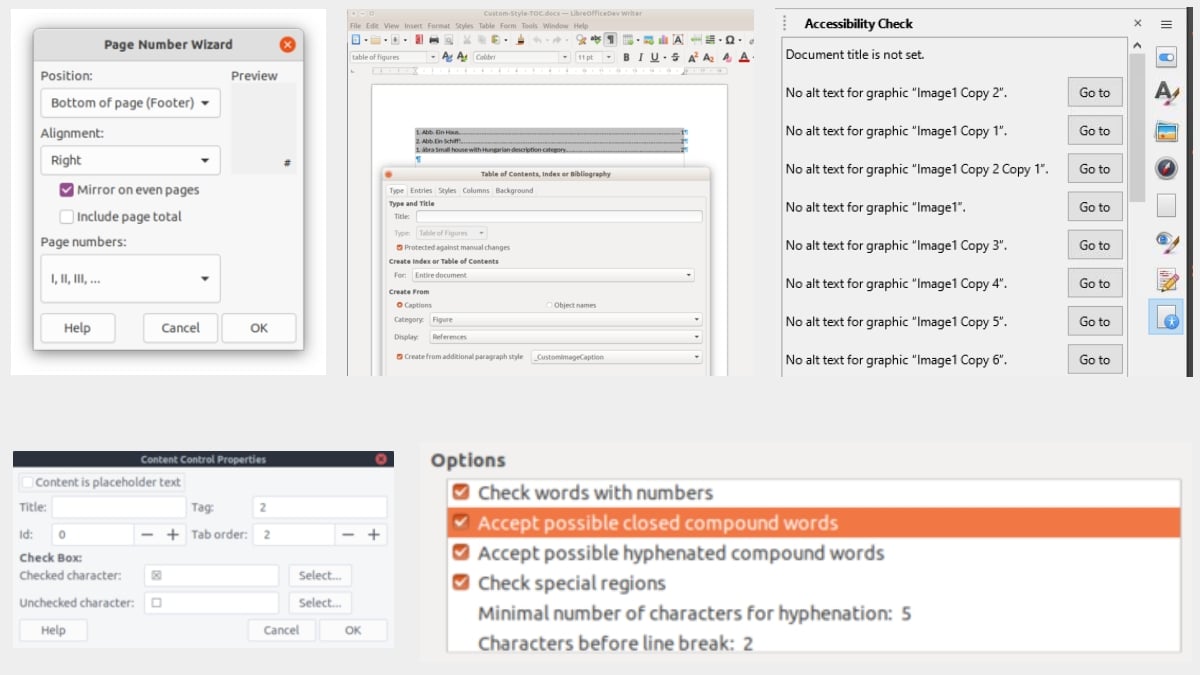Enable Include page total checkbox
This screenshot has height=675, width=1200.
(67, 217)
